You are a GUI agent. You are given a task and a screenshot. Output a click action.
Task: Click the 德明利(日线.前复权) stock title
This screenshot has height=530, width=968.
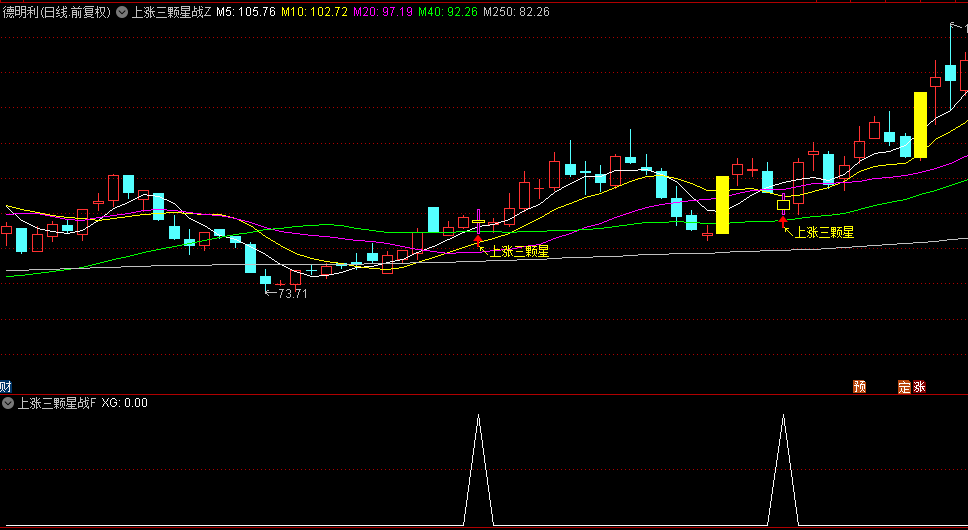(56, 13)
